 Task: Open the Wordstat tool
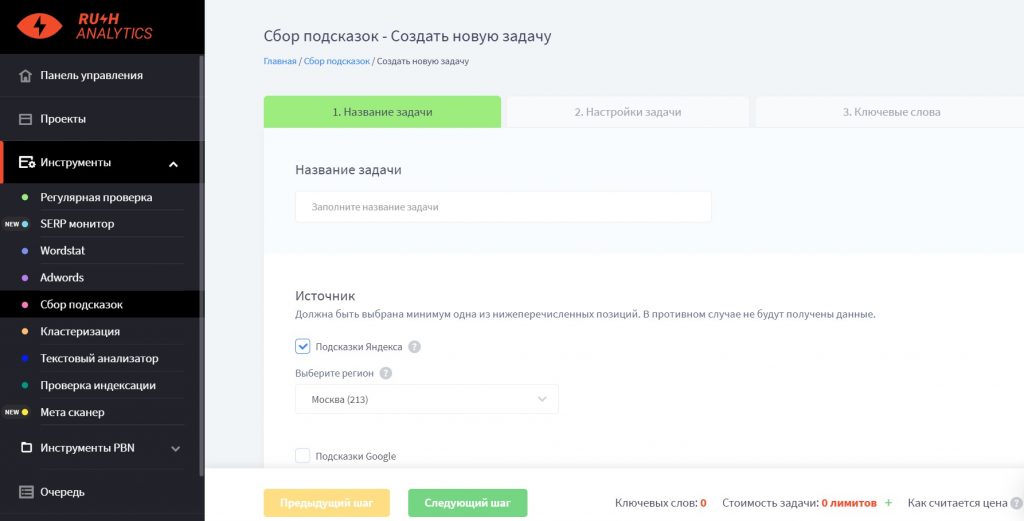(63, 251)
